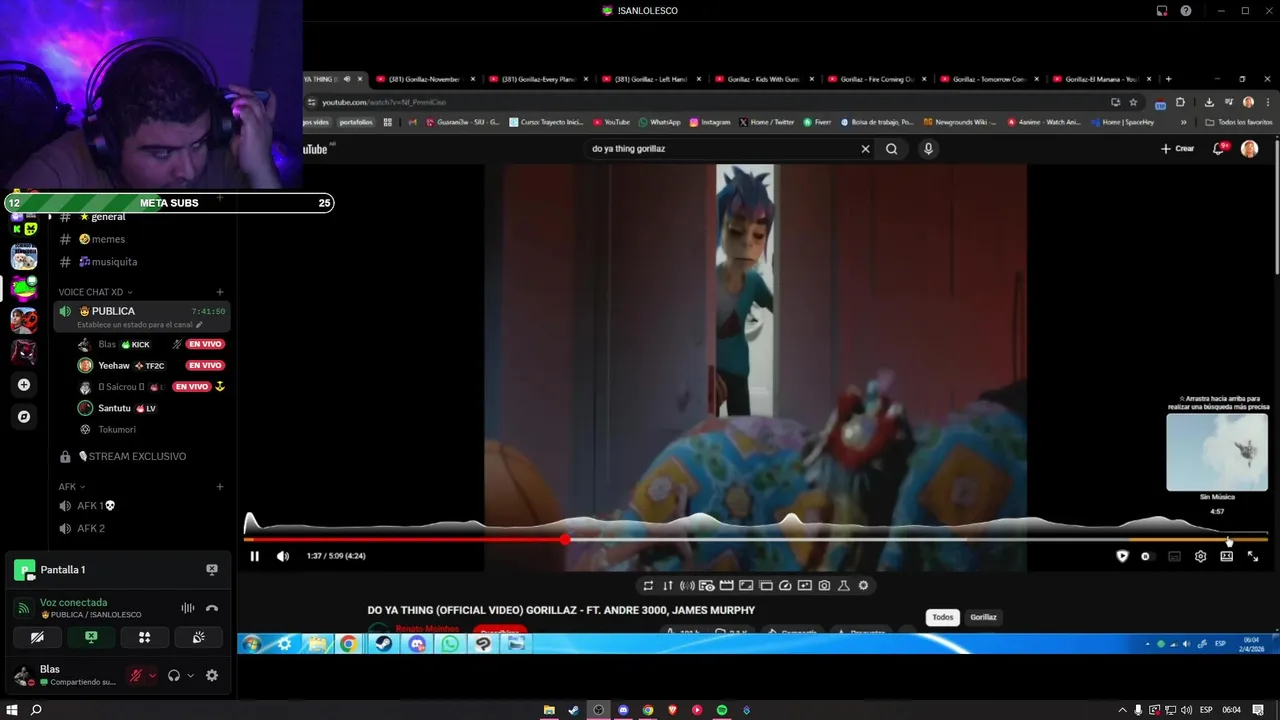
Task: Open Discord user settings gear
Action: (212, 676)
